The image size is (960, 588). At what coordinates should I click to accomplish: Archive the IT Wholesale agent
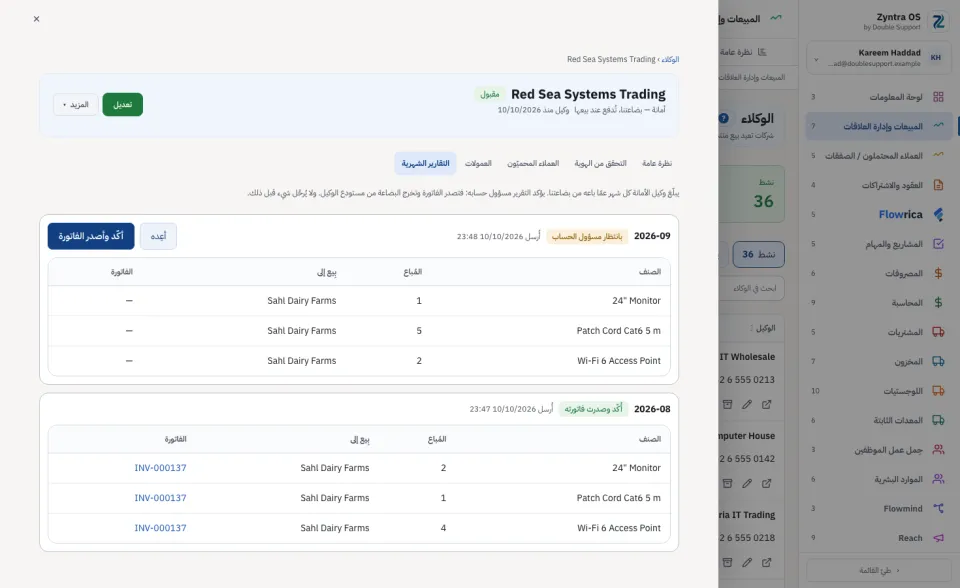tap(727, 404)
